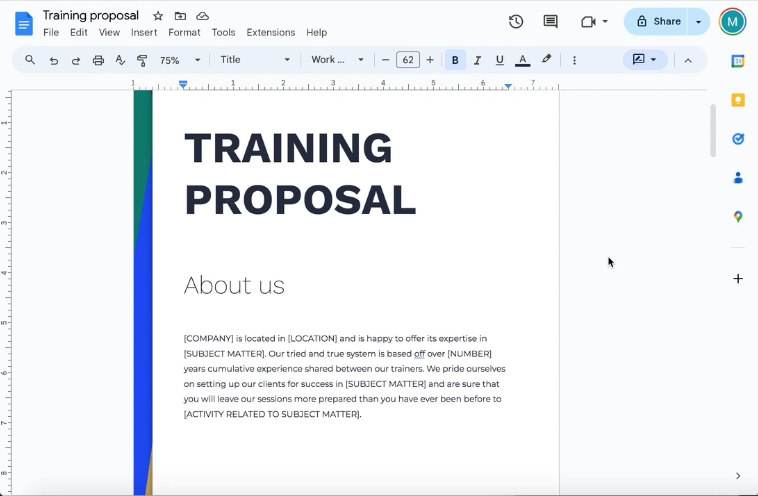Open the search menus magnifier
The image size is (758, 496).
[x=30, y=60]
